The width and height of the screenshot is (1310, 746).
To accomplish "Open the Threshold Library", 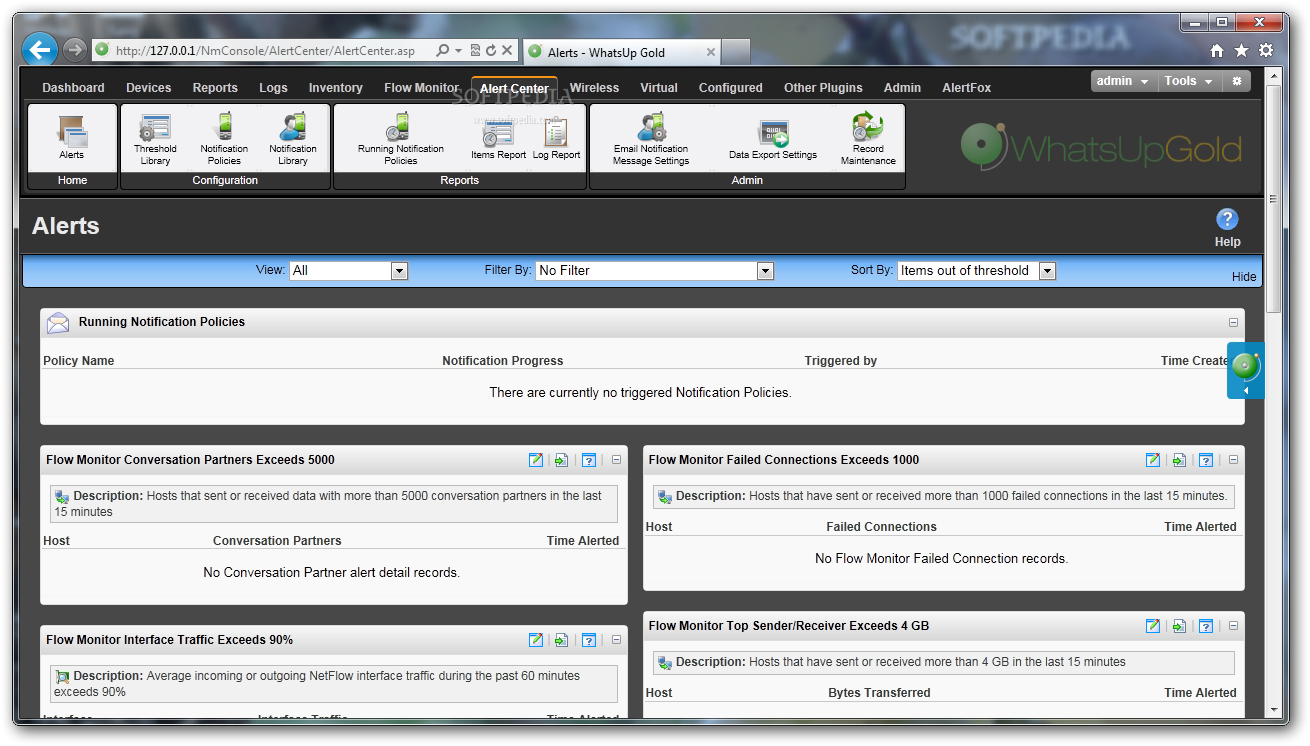I will (155, 139).
